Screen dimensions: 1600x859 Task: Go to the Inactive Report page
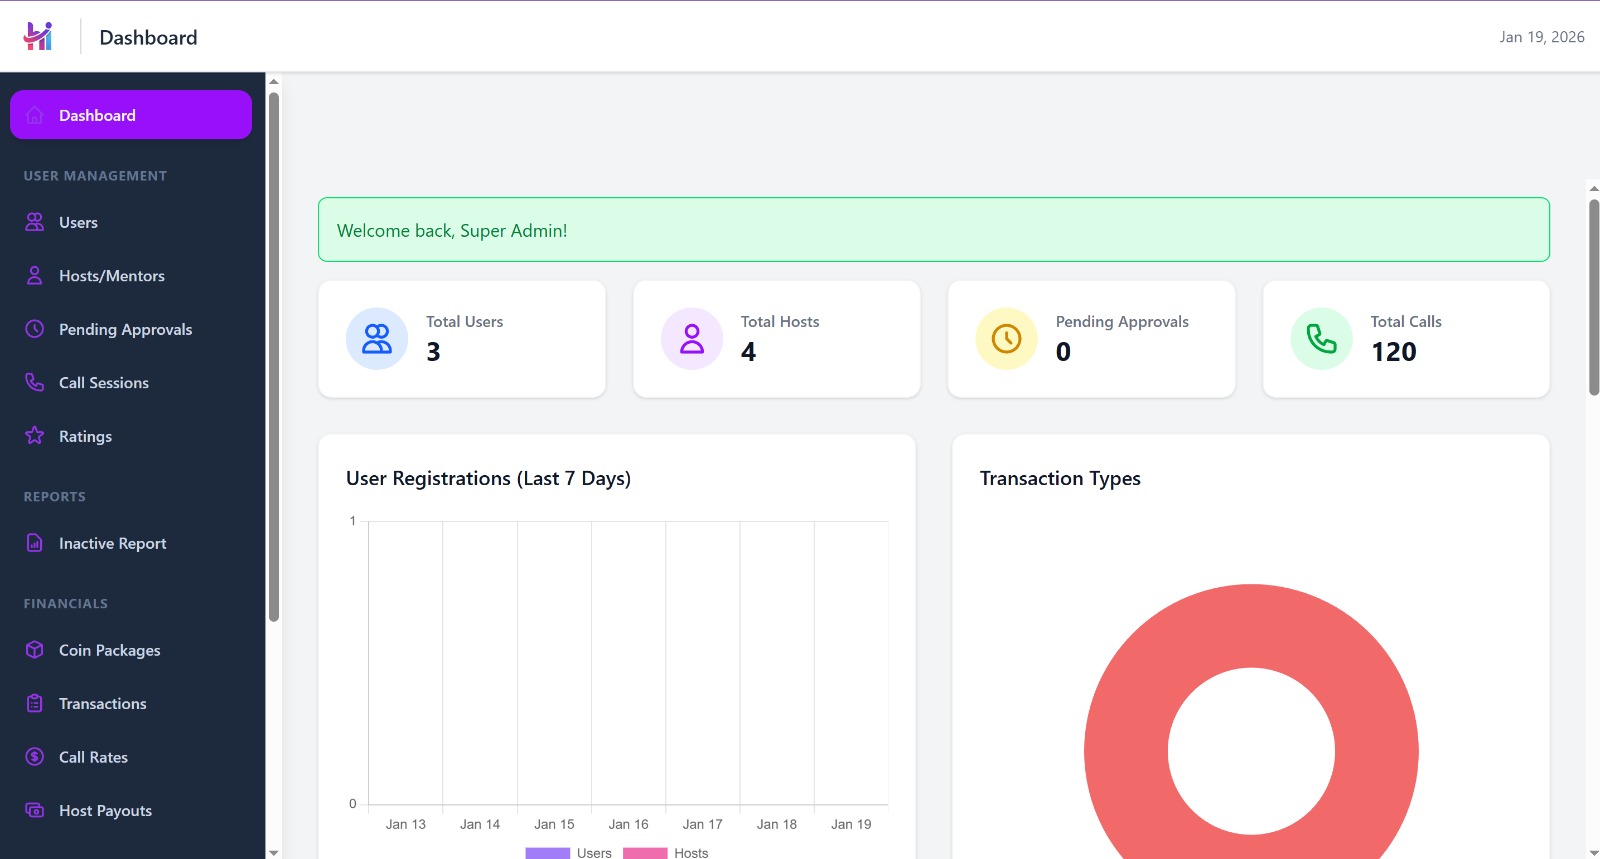pyautogui.click(x=112, y=543)
